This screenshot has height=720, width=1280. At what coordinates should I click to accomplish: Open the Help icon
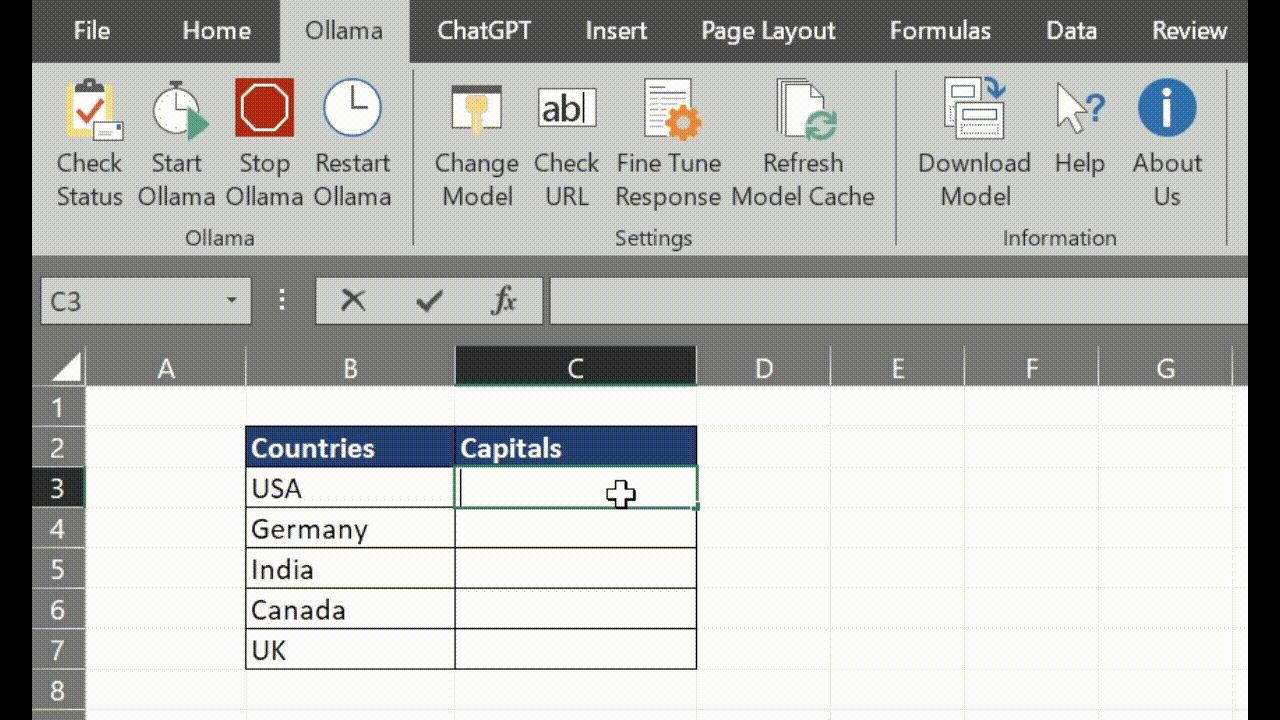[x=1079, y=110]
